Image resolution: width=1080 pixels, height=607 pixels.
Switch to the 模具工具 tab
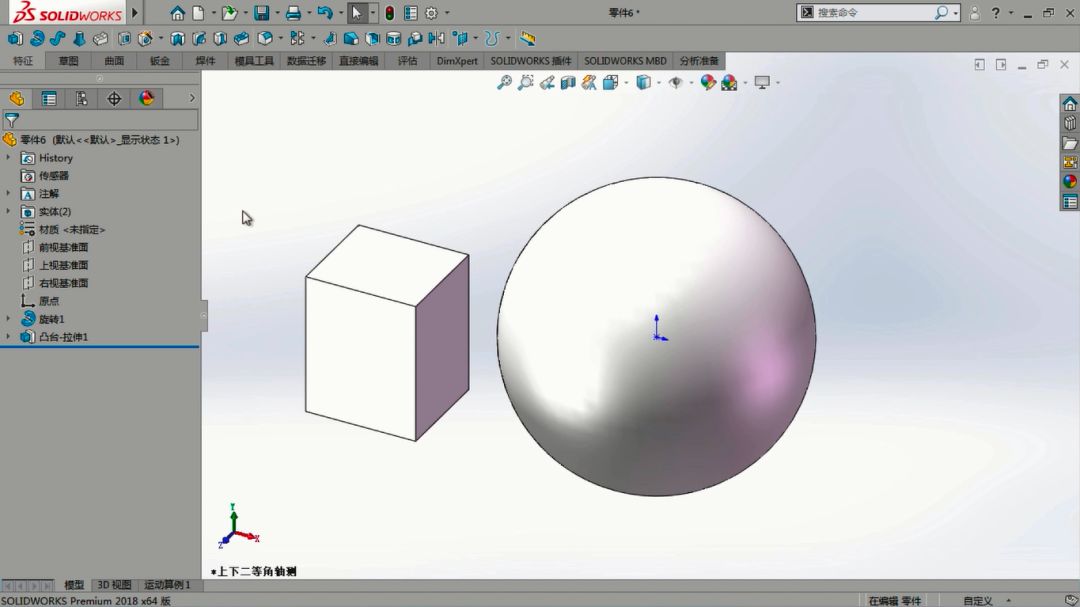pyautogui.click(x=254, y=61)
